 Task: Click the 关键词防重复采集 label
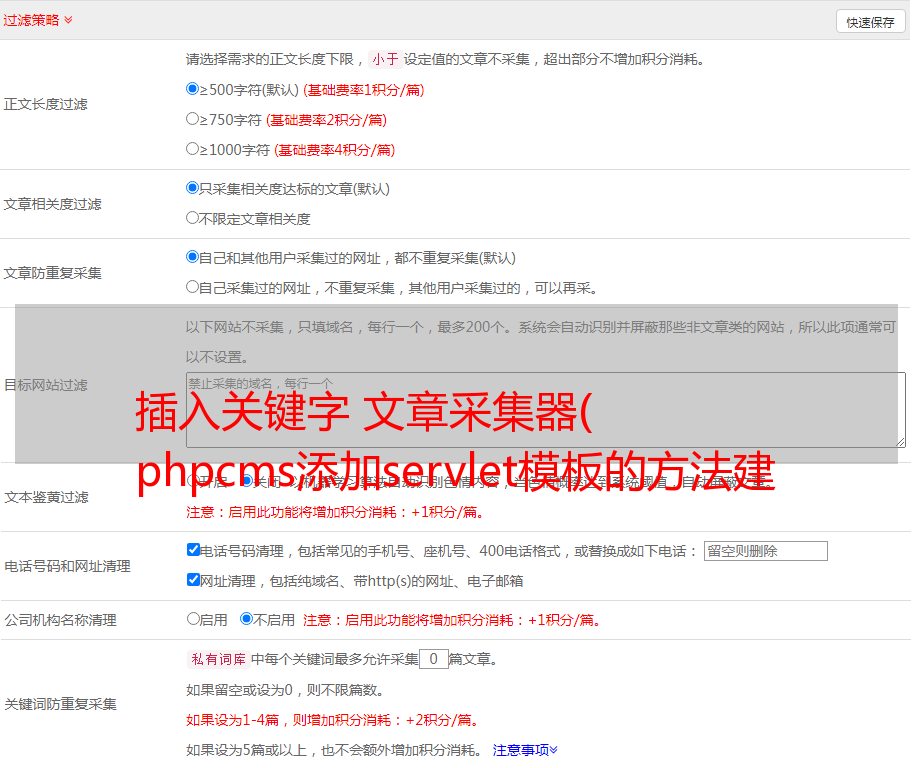[x=60, y=704]
